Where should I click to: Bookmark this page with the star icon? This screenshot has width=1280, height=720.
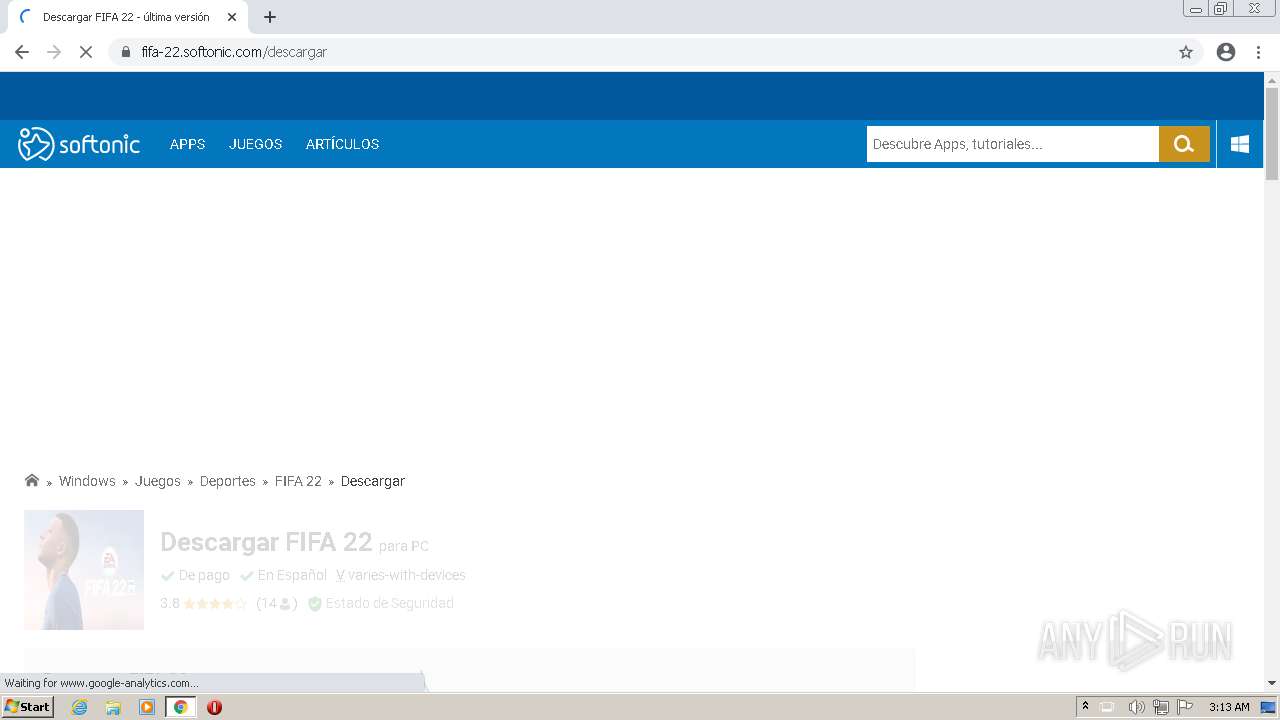1186,52
